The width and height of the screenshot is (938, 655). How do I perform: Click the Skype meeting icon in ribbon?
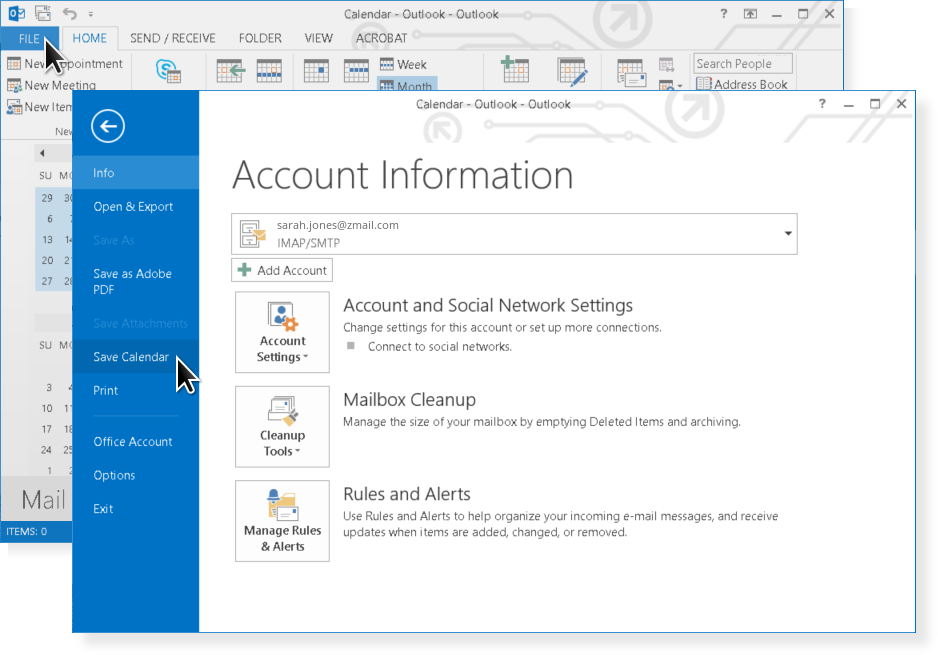[x=168, y=71]
